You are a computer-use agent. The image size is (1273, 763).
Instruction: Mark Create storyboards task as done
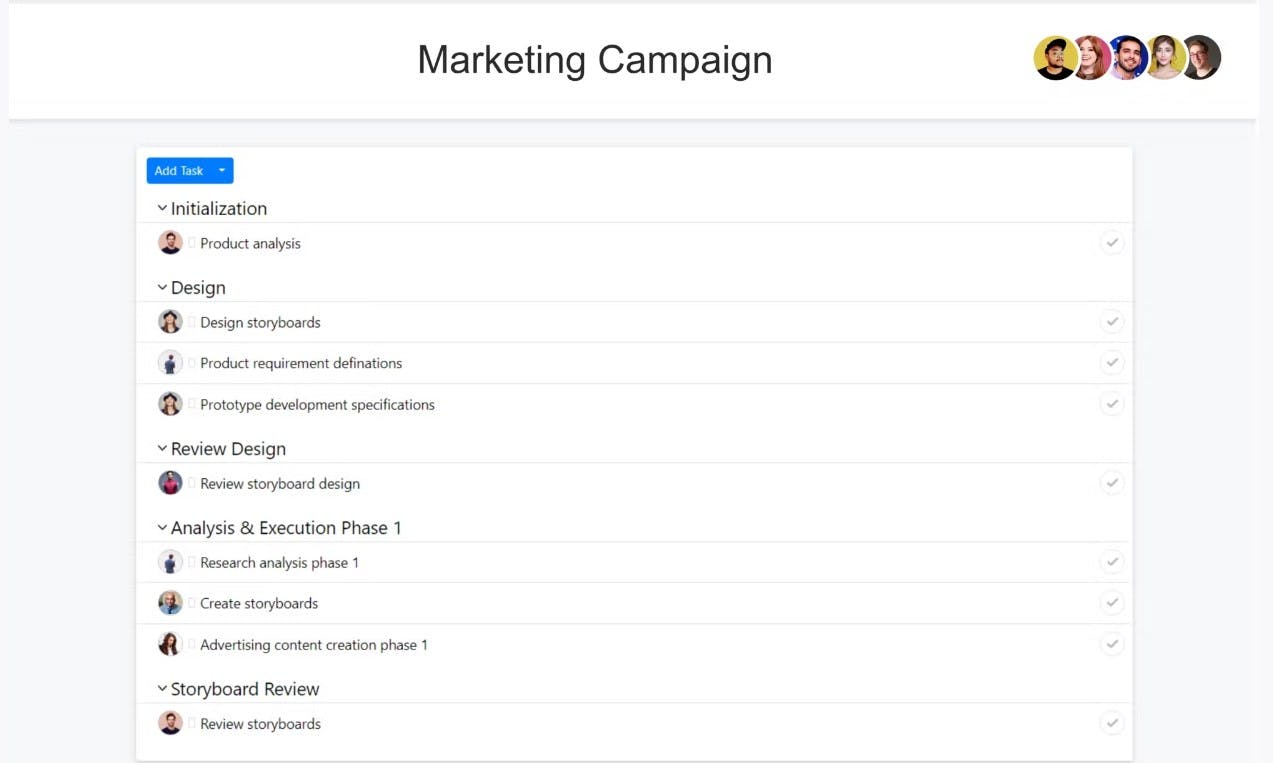1112,603
